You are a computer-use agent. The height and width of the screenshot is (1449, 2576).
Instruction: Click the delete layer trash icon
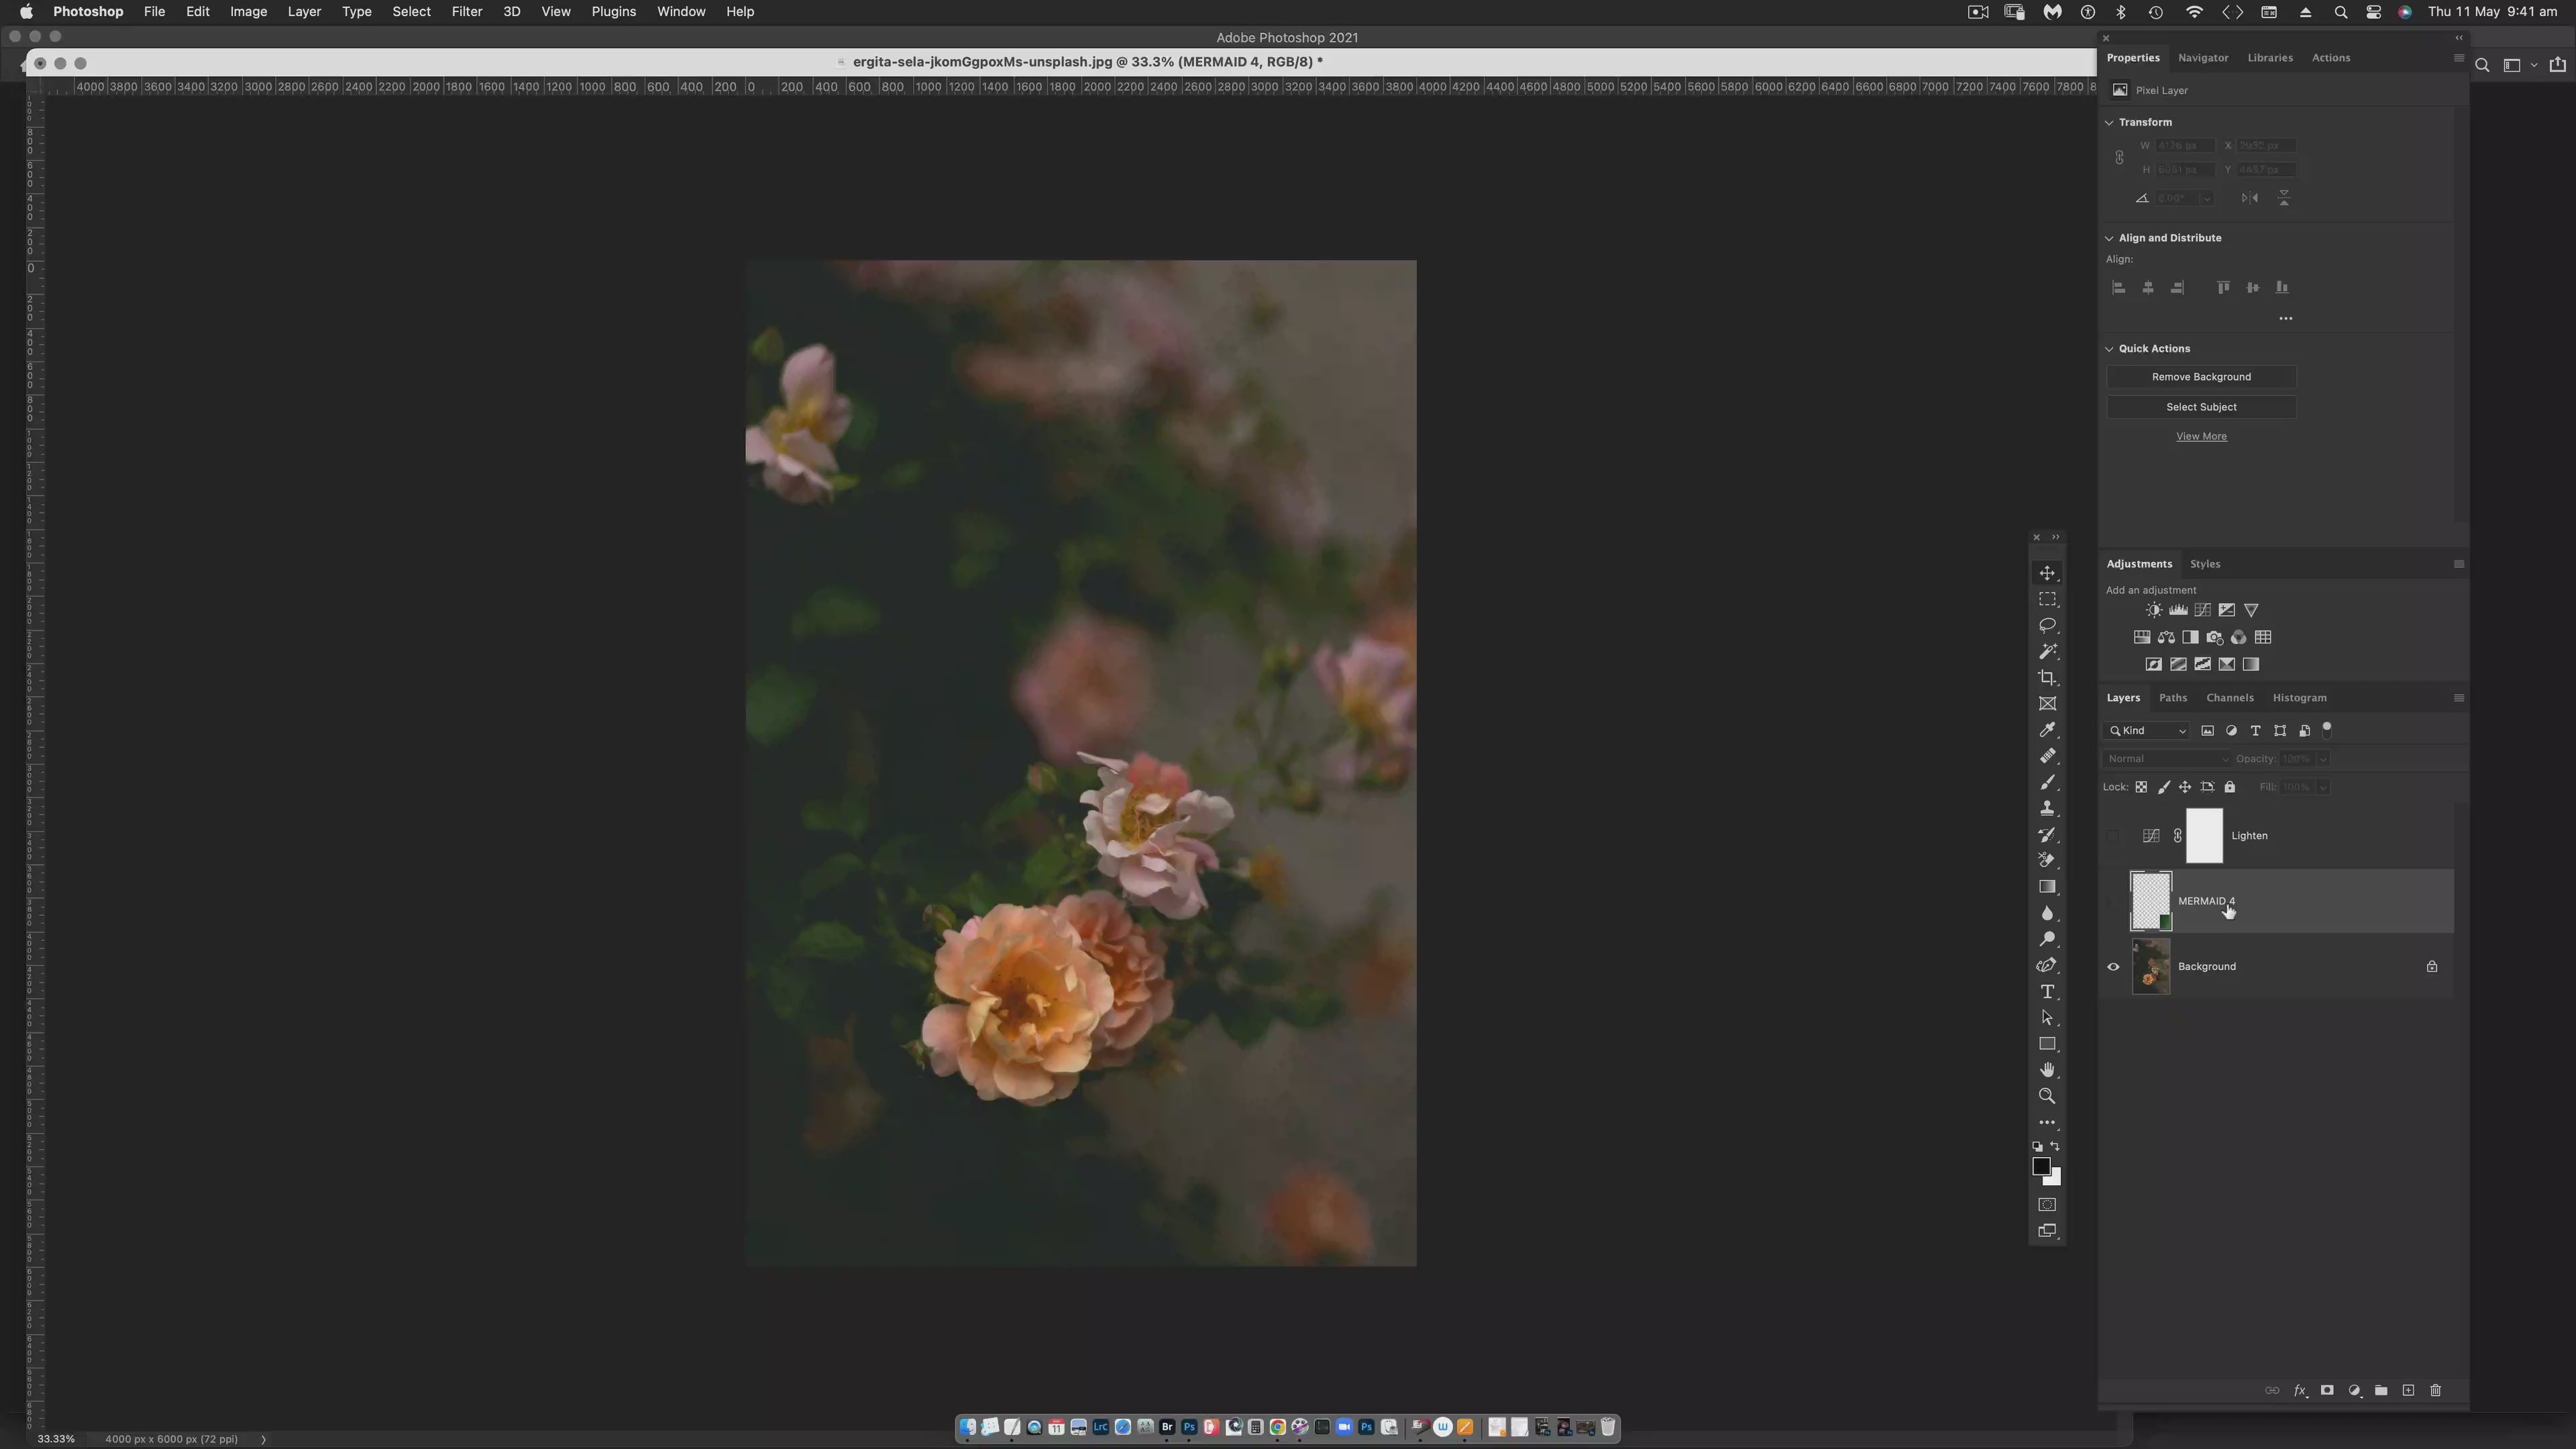[2435, 1390]
